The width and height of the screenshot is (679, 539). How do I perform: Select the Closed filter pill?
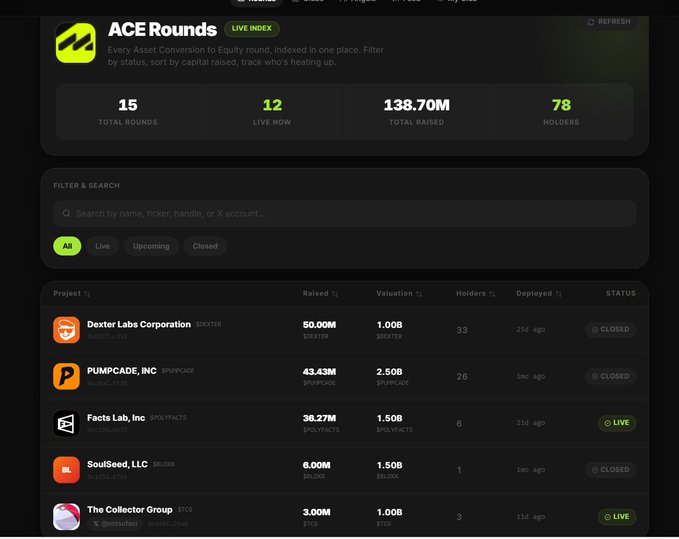pyautogui.click(x=205, y=246)
